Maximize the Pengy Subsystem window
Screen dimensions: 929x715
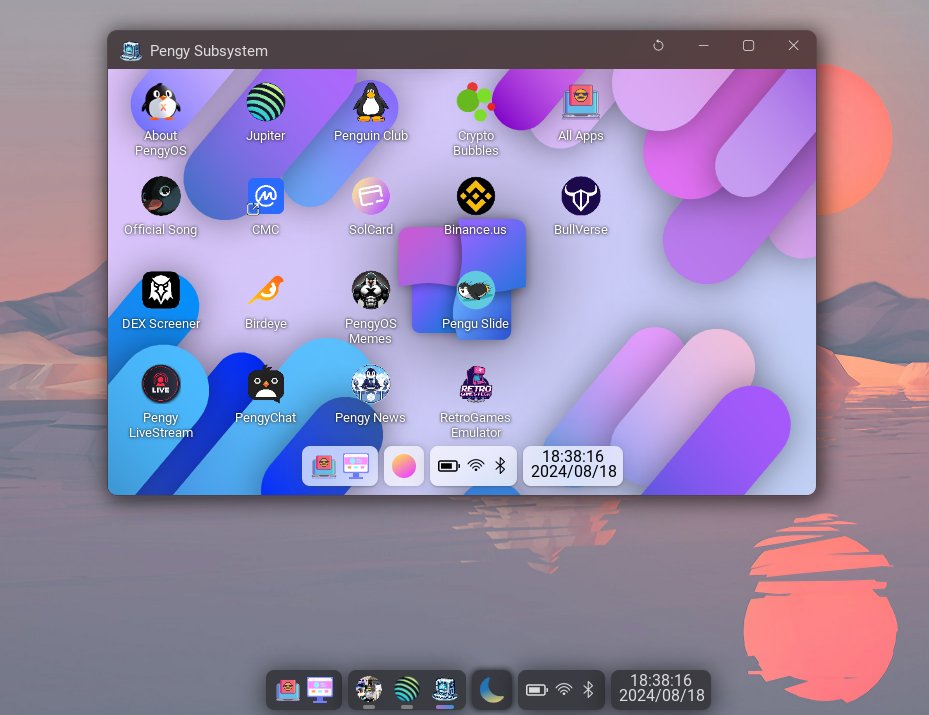pyautogui.click(x=748, y=46)
